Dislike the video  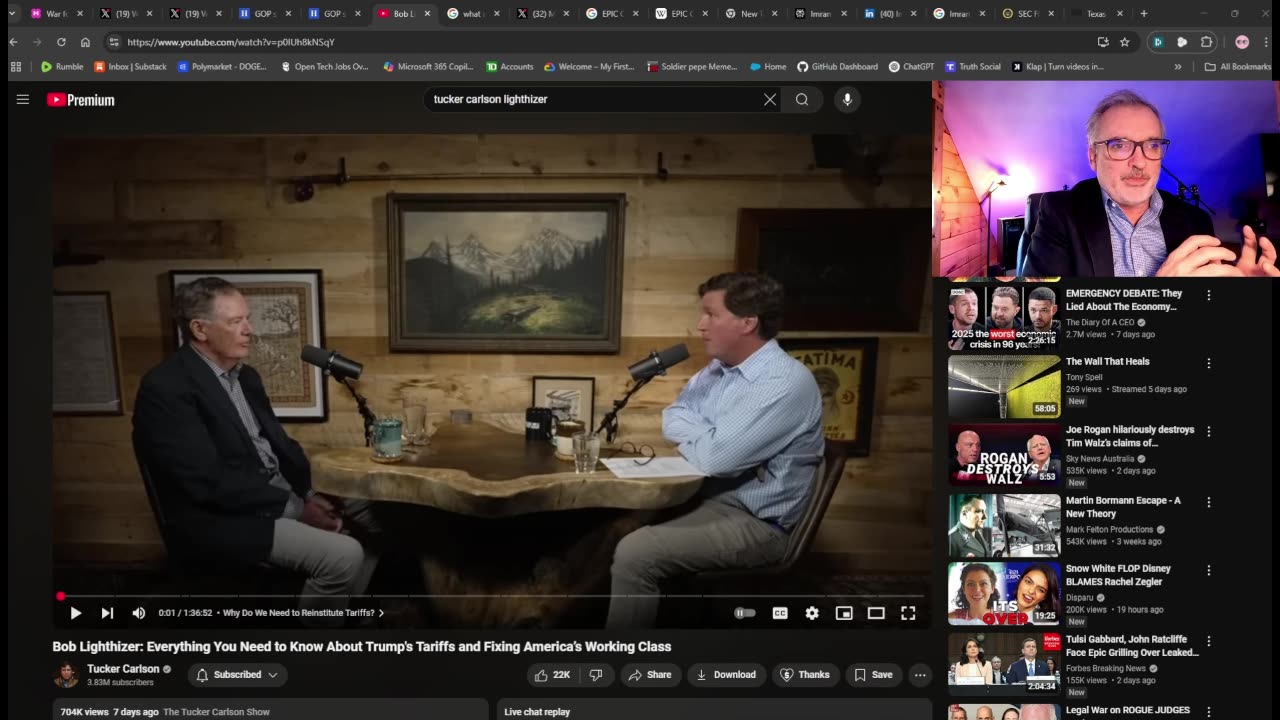point(596,675)
